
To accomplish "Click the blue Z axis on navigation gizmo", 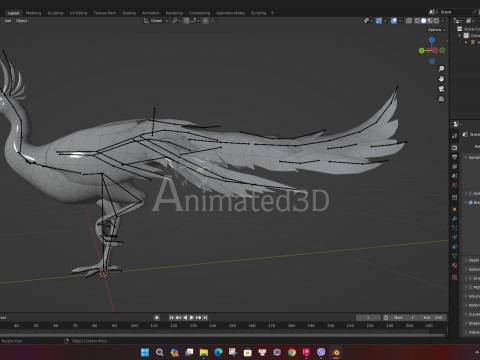I will coord(432,40).
